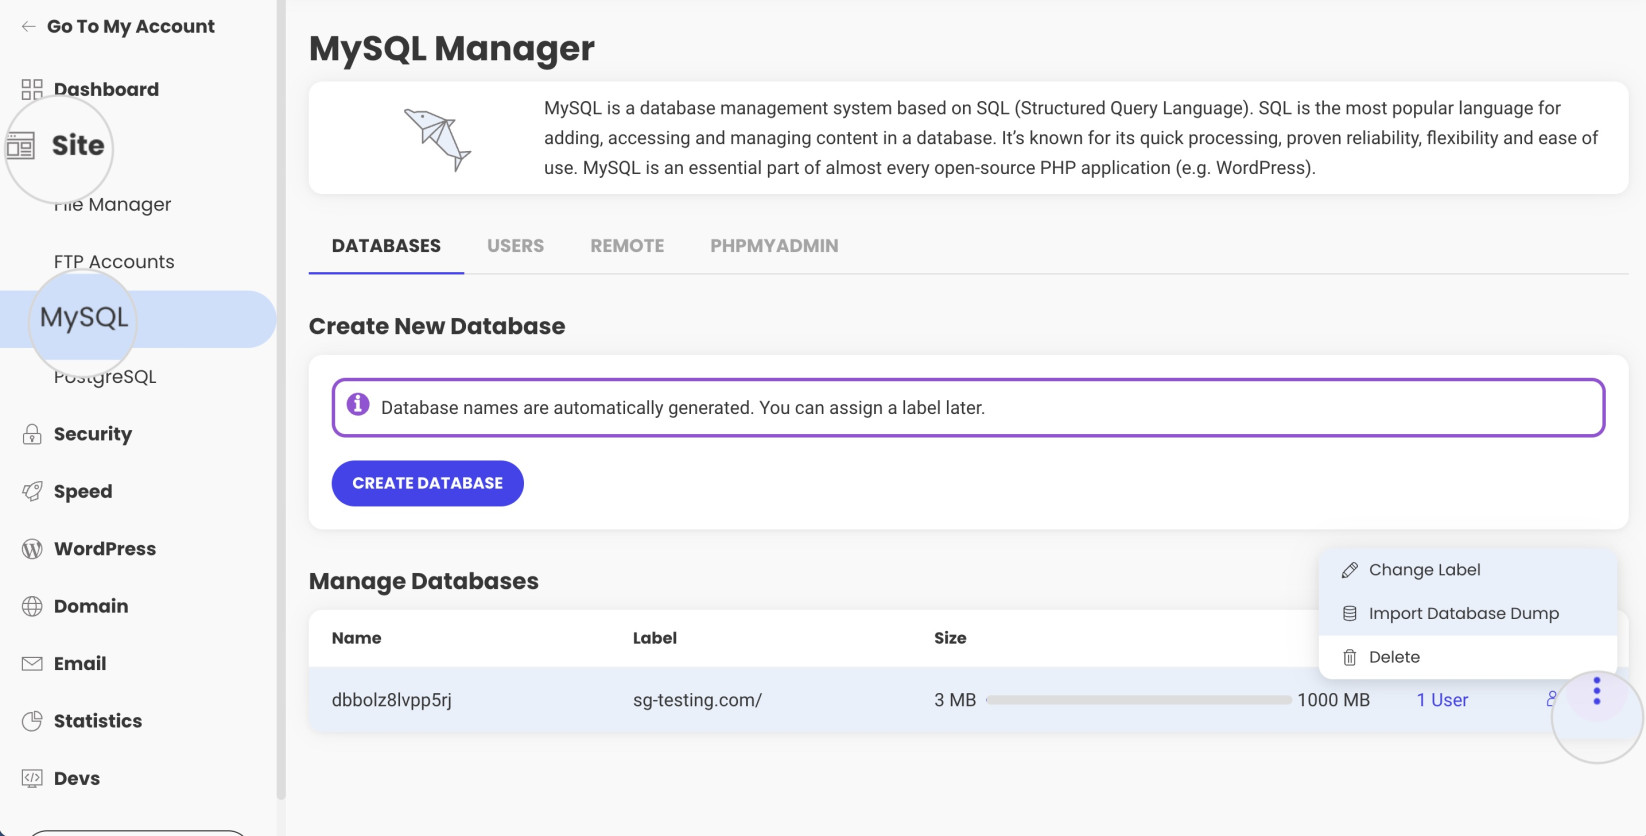1646x836 pixels.
Task: Click the trash icon next to Delete
Action: (x=1349, y=658)
